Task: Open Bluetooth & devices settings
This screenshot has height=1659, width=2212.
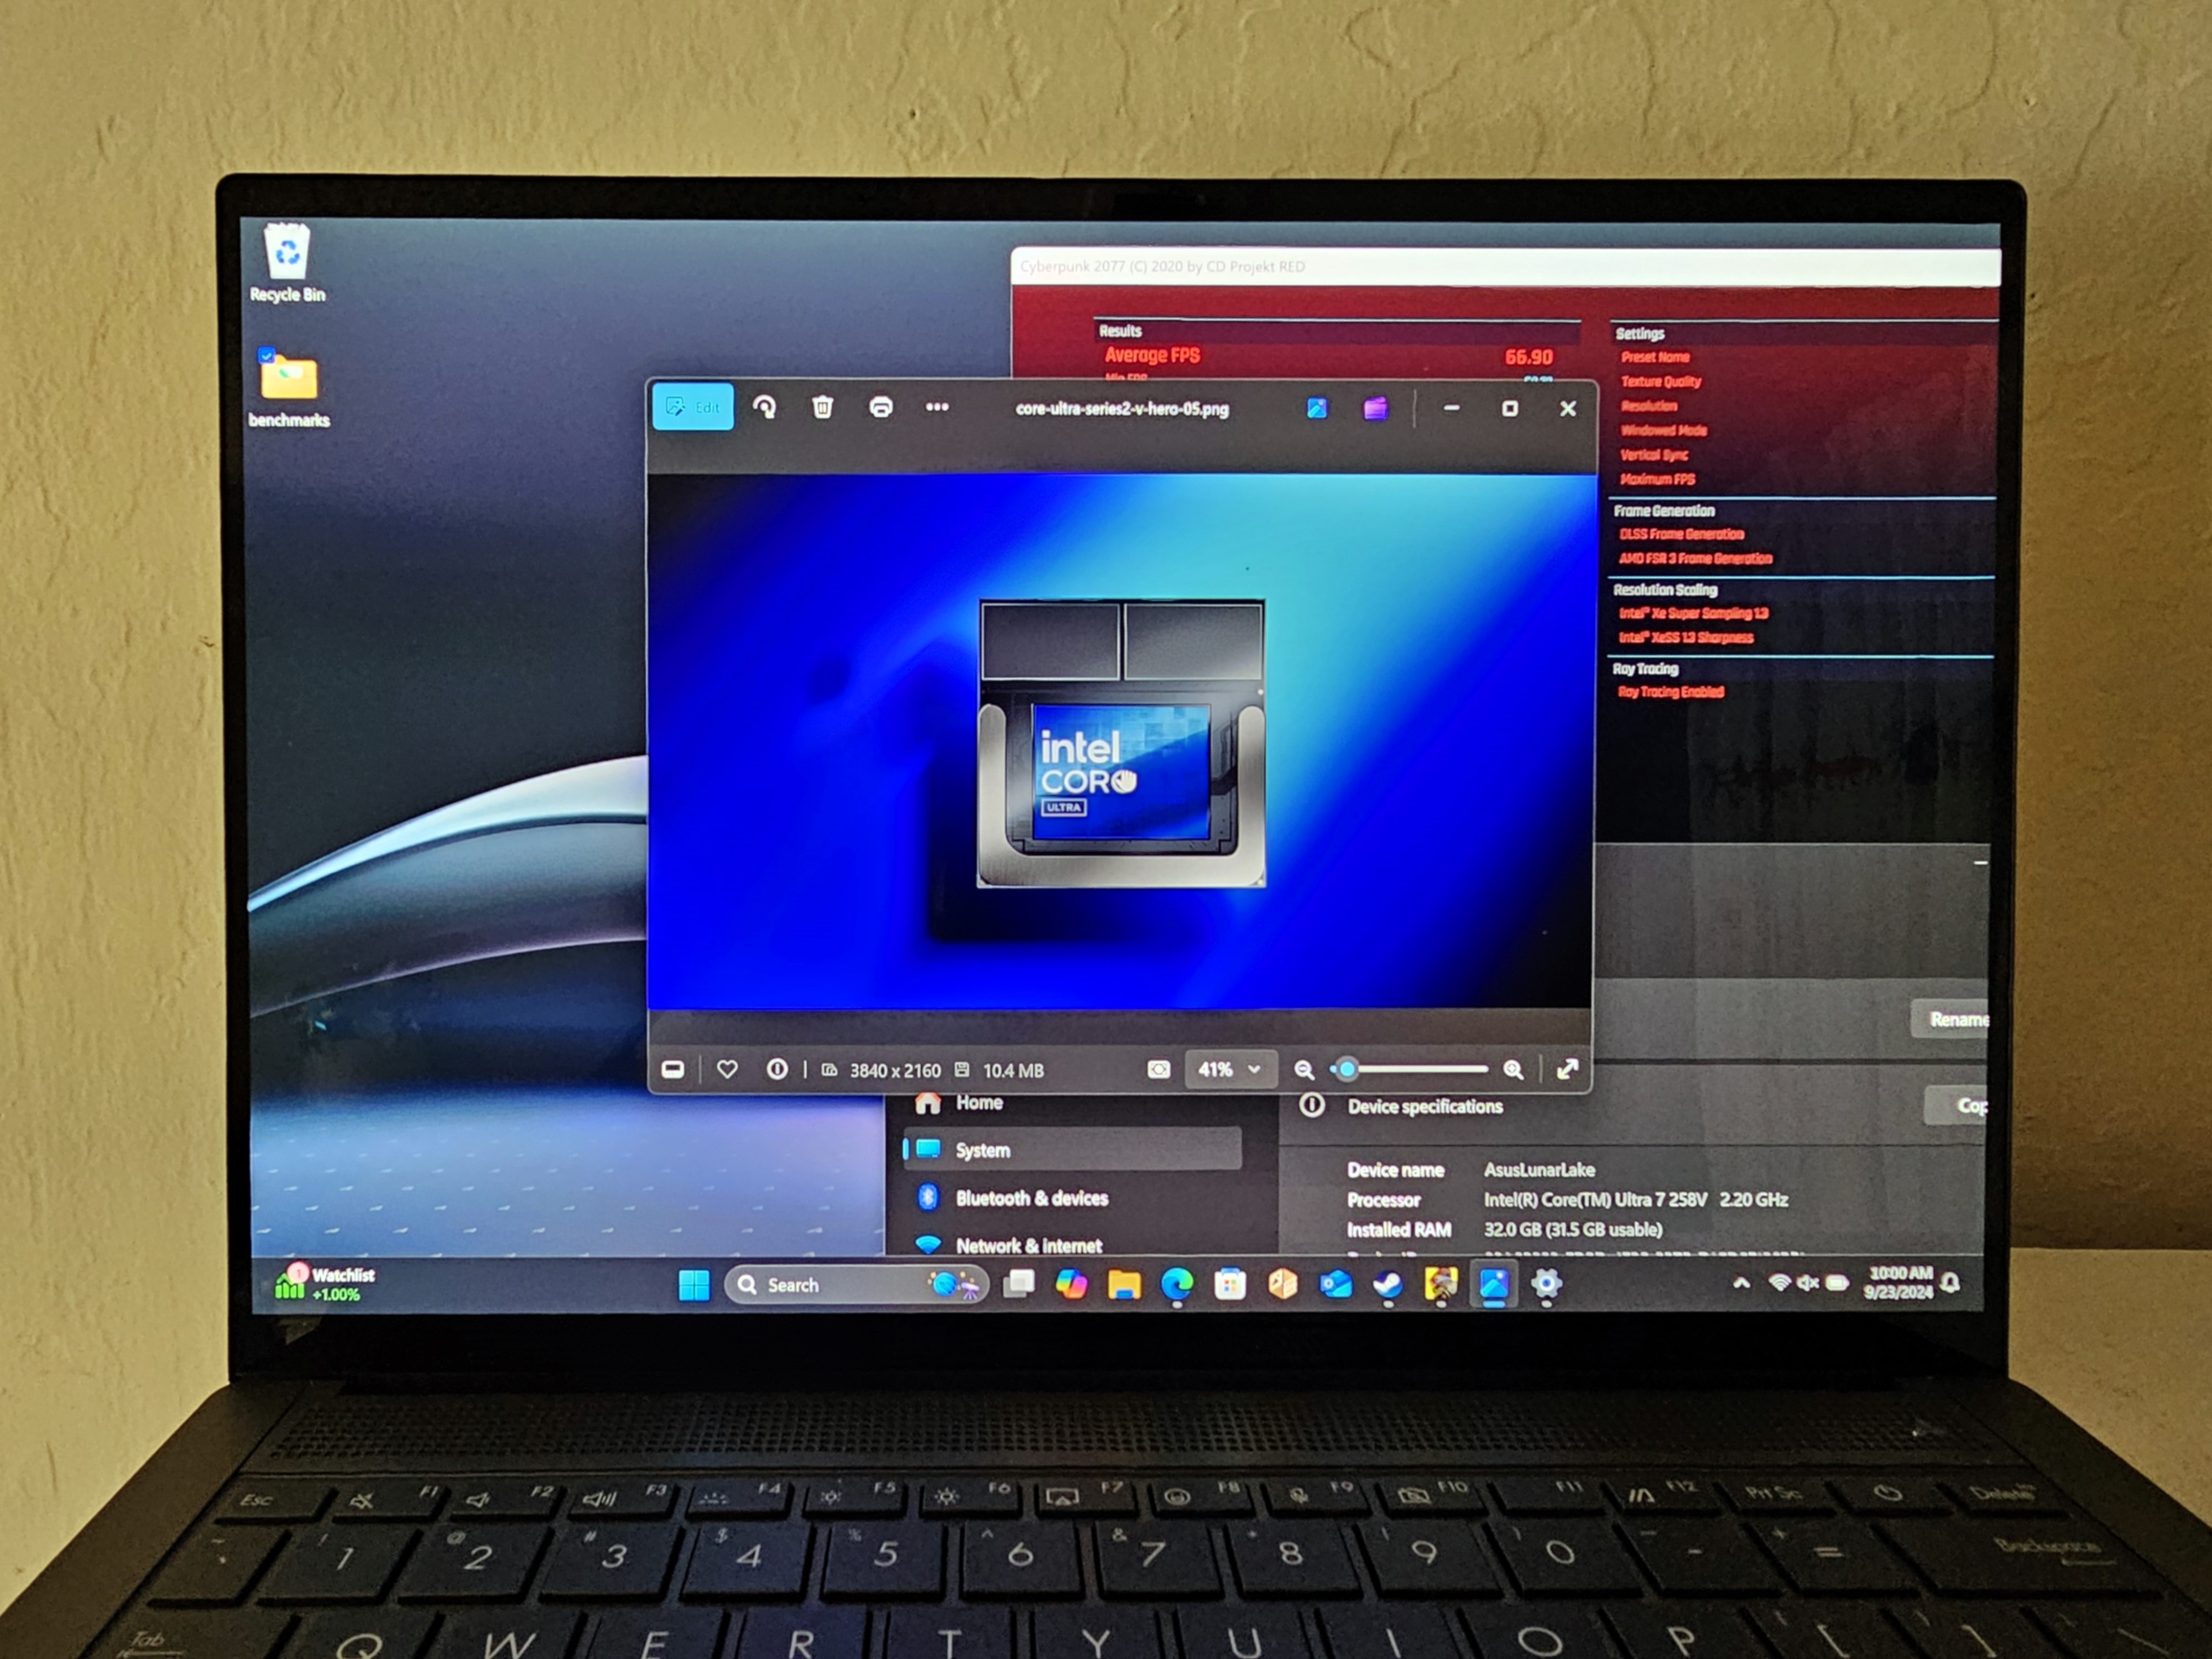Action: [x=1031, y=1198]
